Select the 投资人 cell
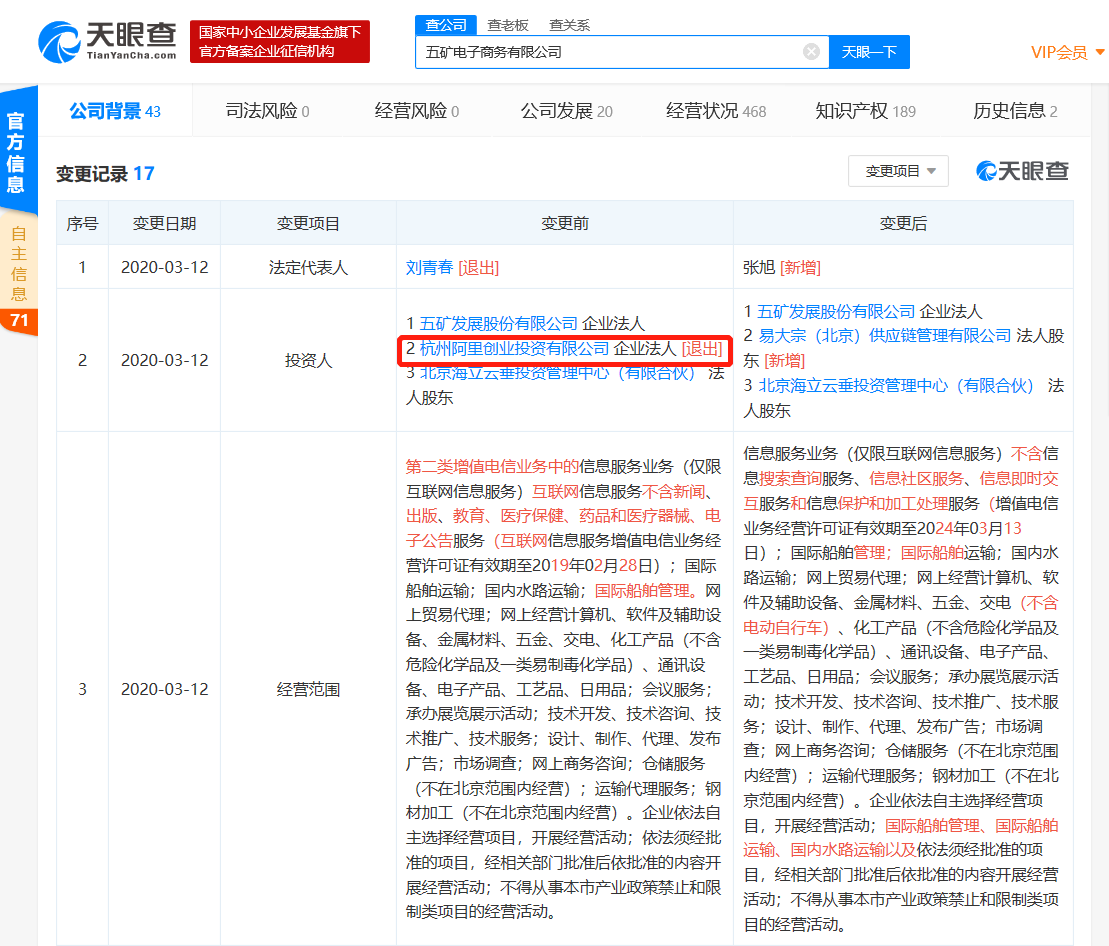1109x946 pixels. (308, 361)
